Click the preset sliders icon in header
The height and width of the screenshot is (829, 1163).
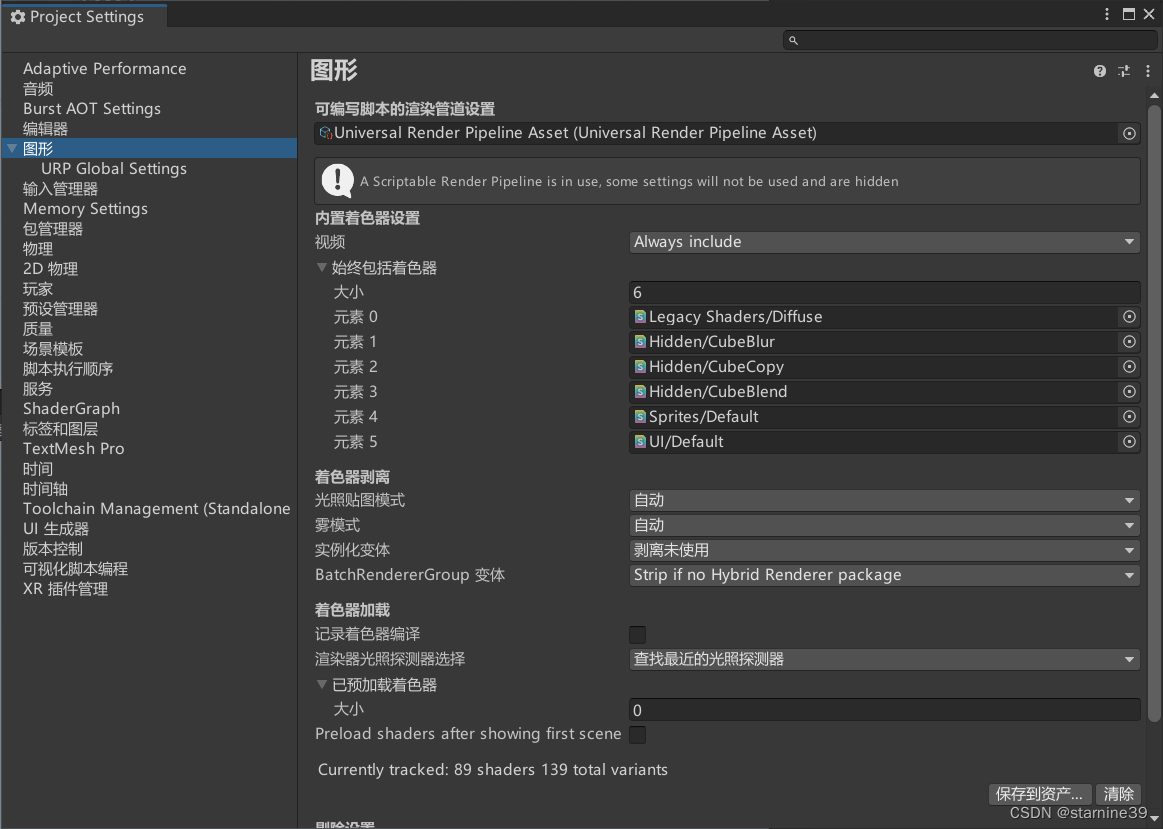pos(1124,71)
